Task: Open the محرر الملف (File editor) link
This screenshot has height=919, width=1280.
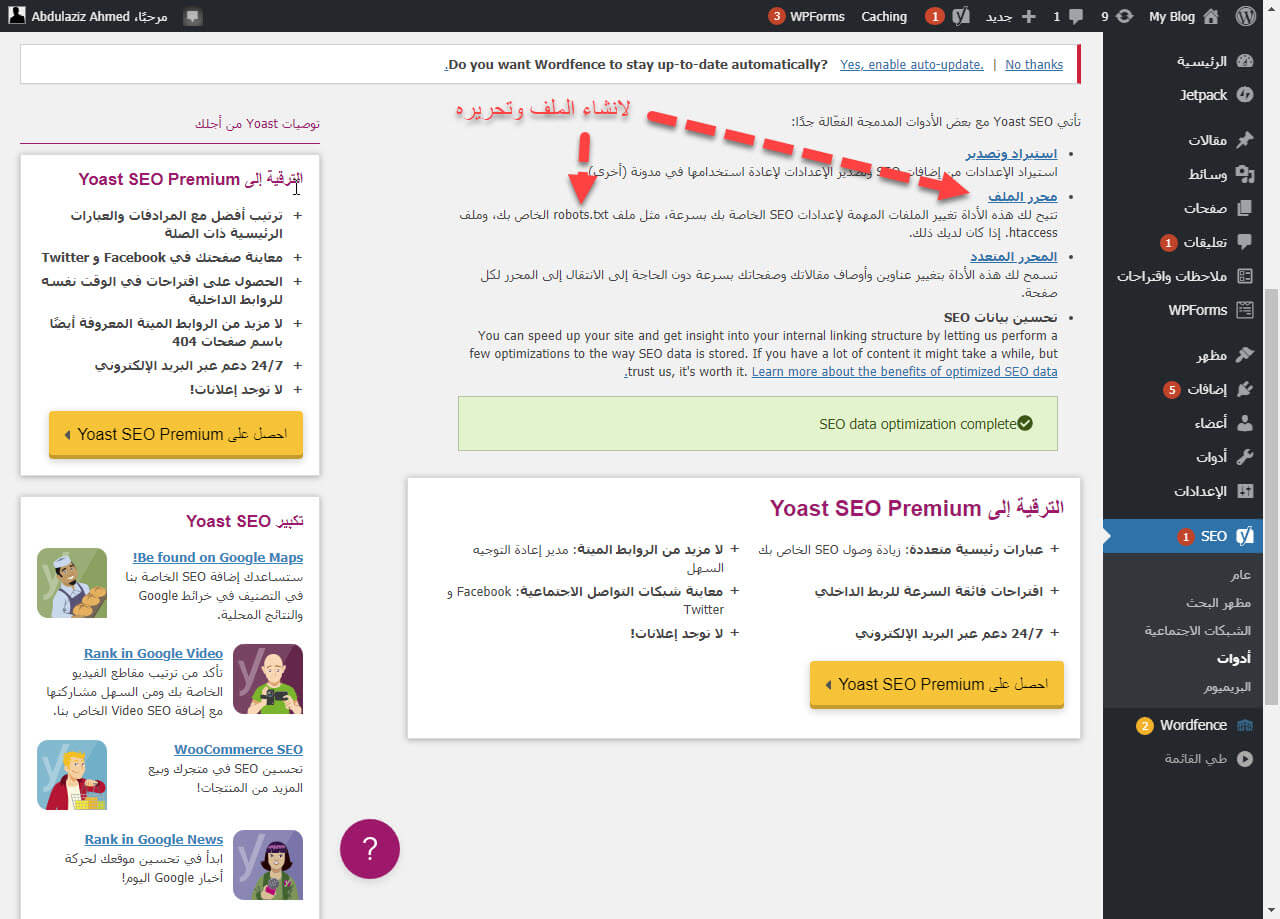Action: [x=1023, y=197]
